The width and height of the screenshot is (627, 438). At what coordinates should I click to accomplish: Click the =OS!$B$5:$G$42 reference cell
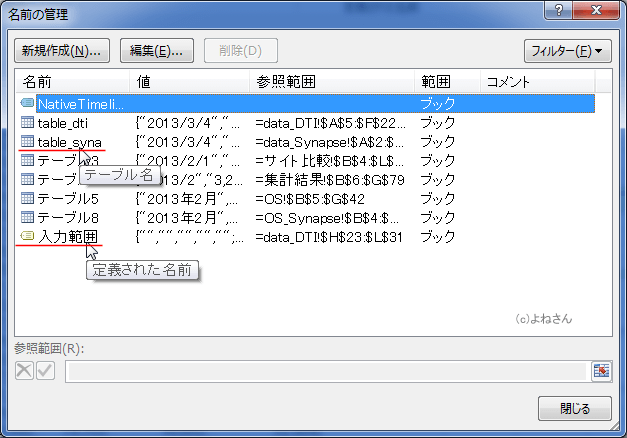310,199
